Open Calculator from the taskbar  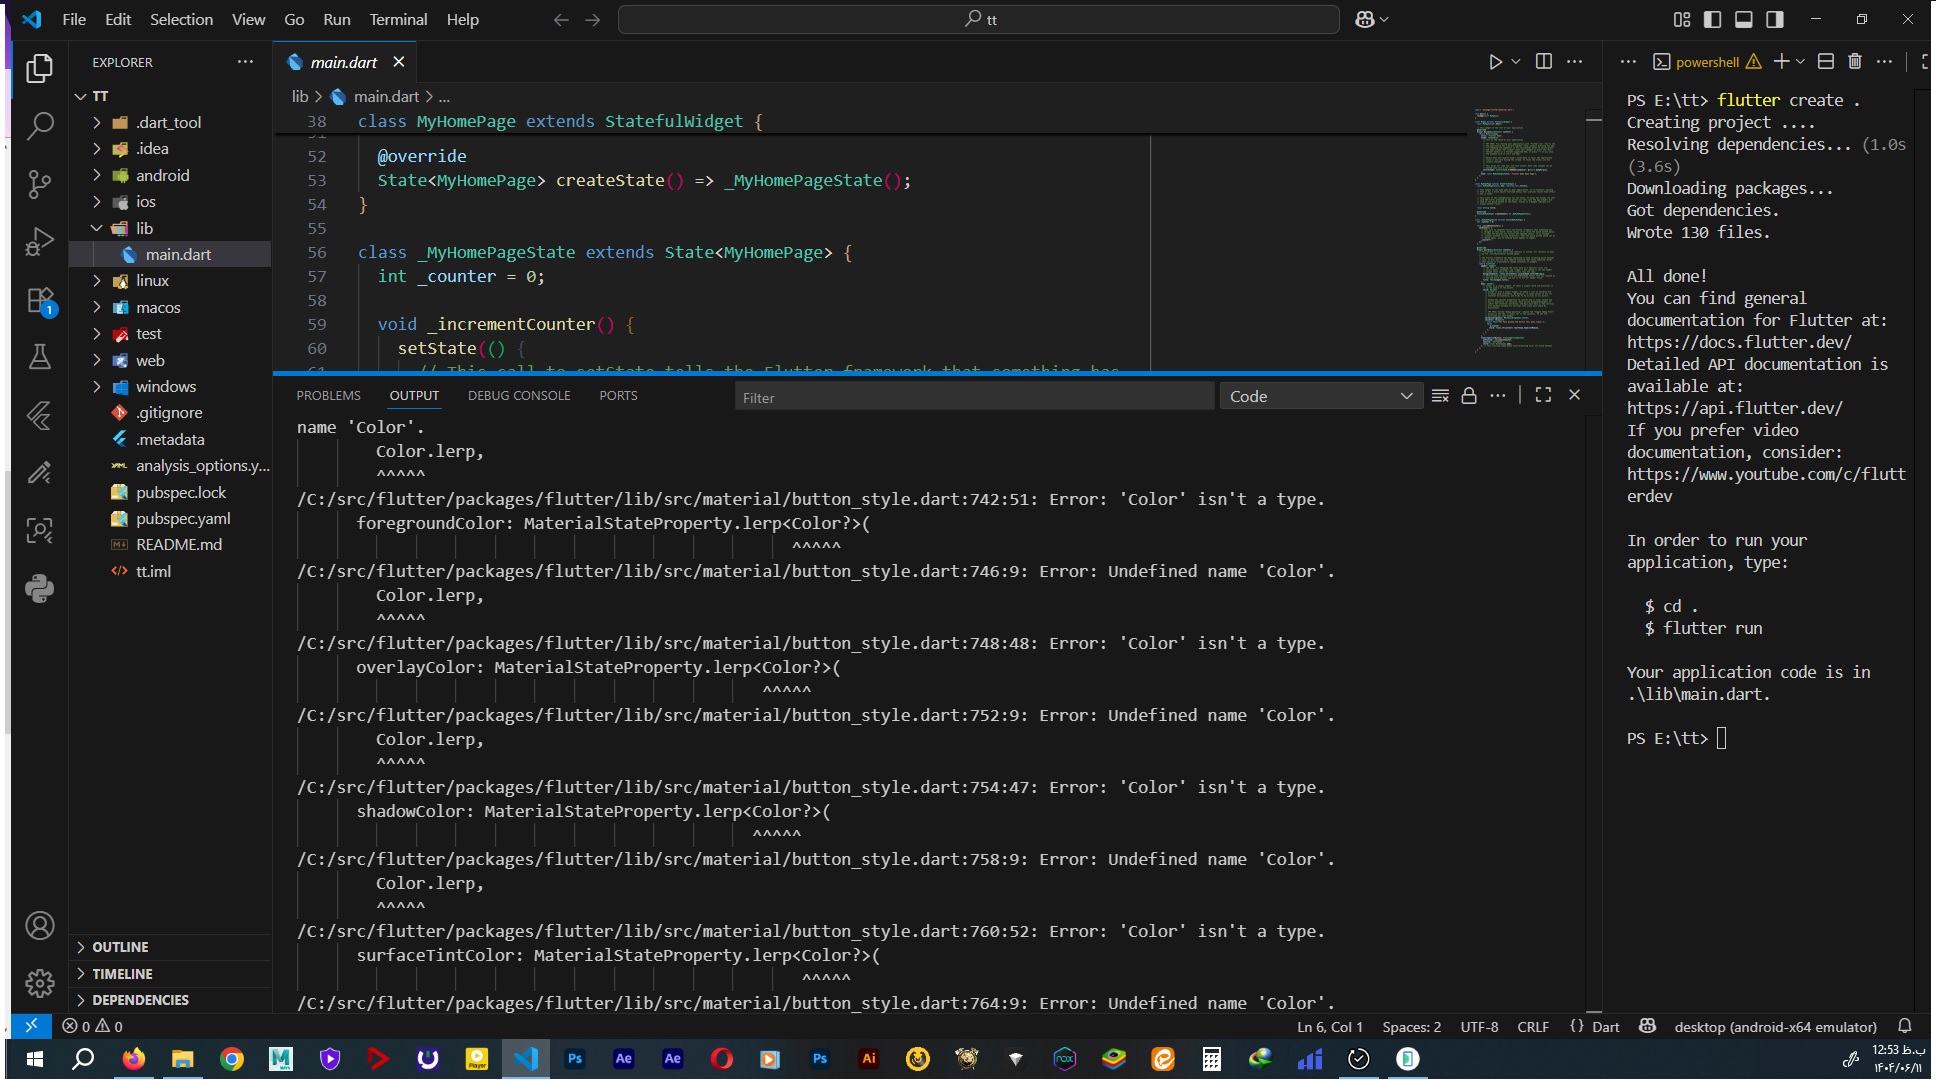pos(1211,1059)
